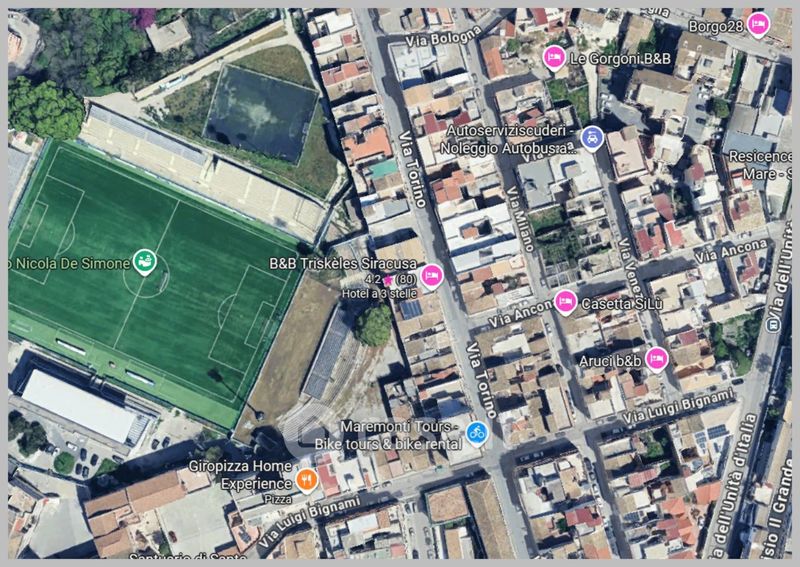Select the Giropizza Home Experience restaurant pin
Image resolution: width=800 pixels, height=567 pixels.
point(306,480)
